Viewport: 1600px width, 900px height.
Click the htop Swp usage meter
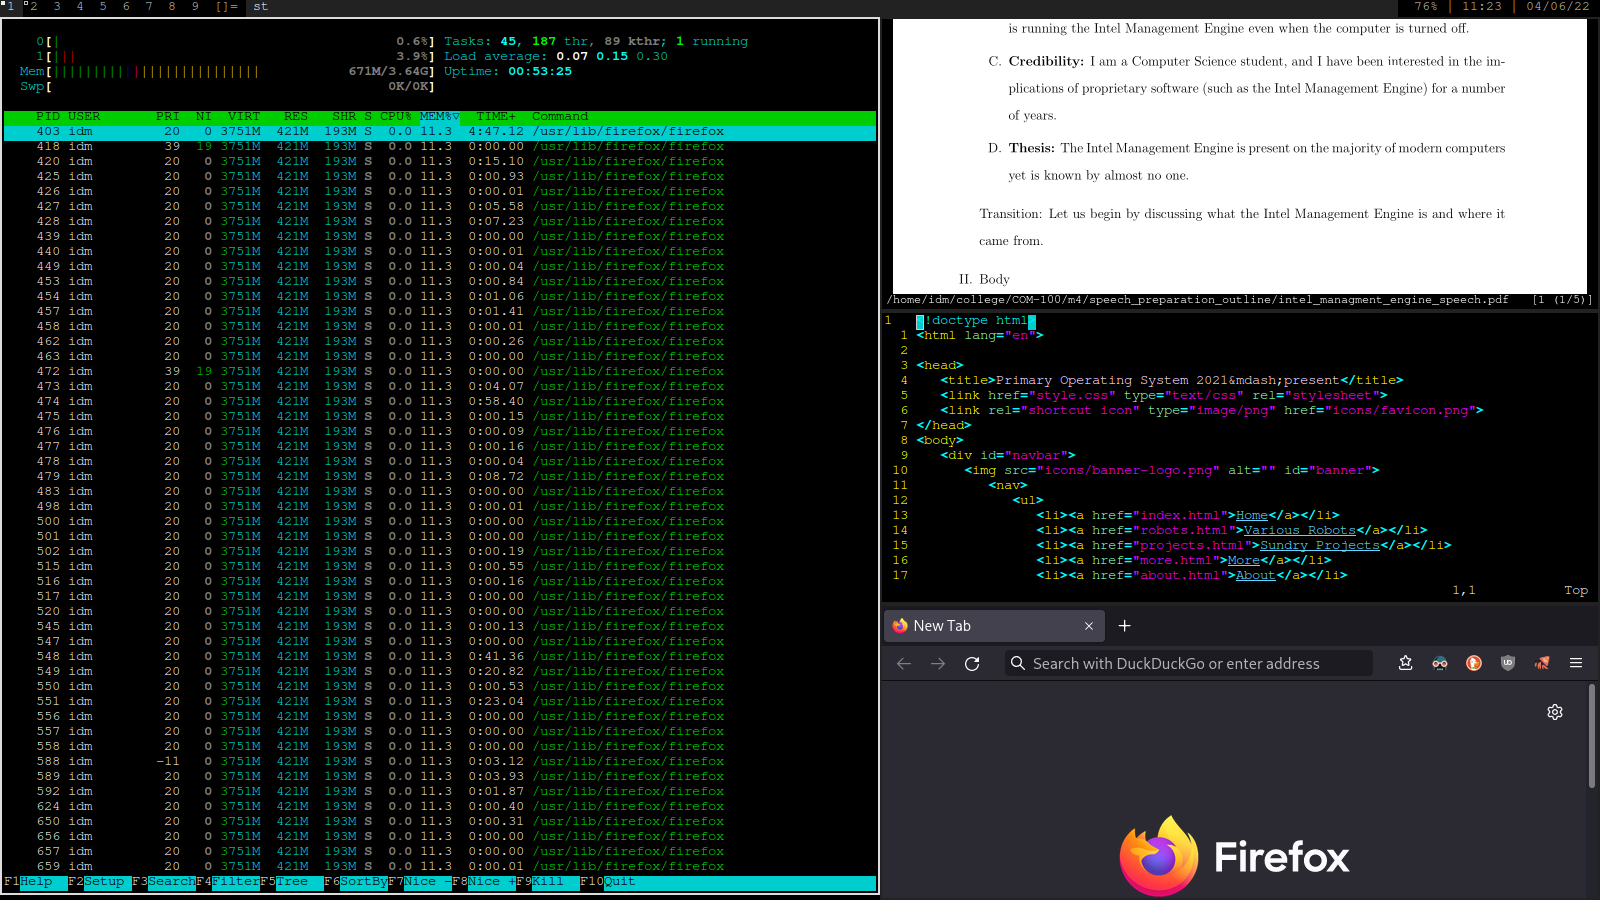[x=227, y=87]
